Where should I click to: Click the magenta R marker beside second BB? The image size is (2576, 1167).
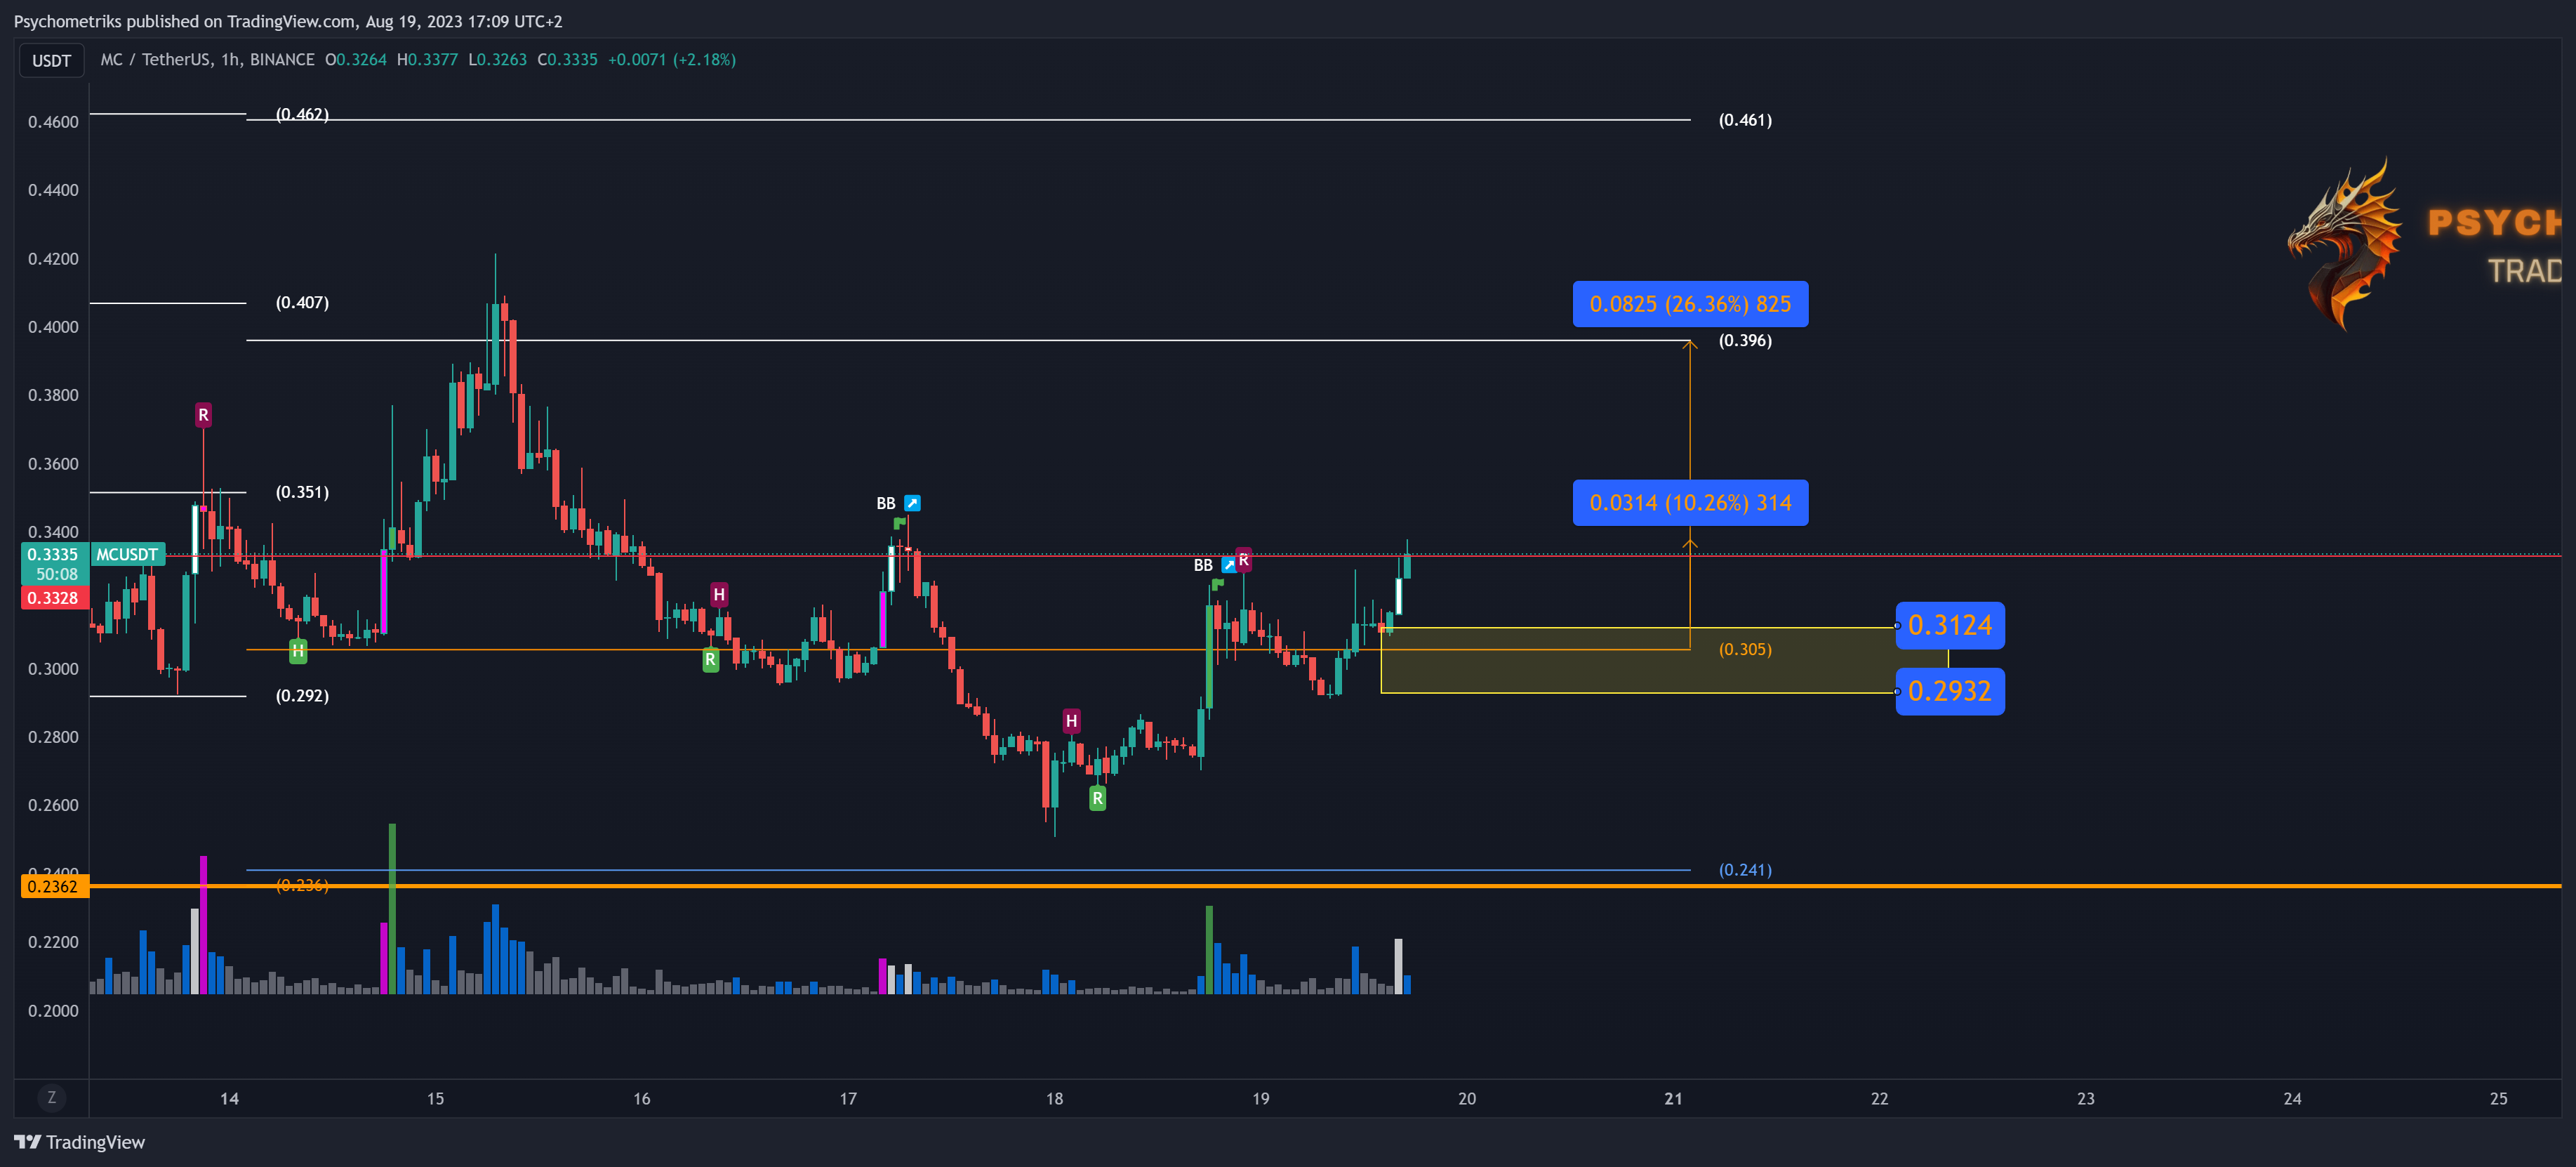[x=1243, y=560]
